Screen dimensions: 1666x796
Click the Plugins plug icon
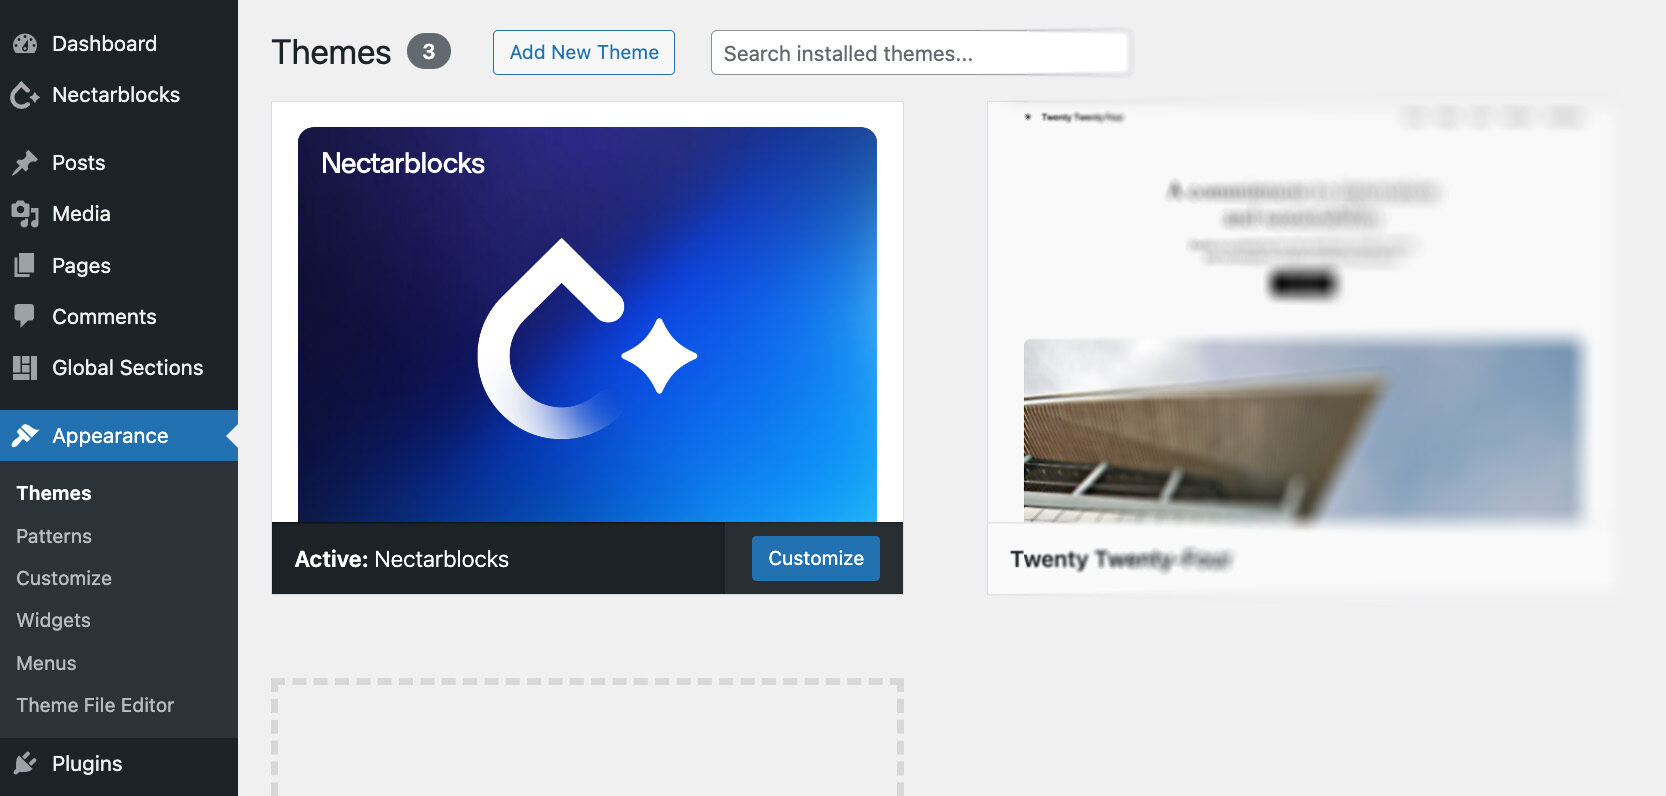(x=25, y=764)
